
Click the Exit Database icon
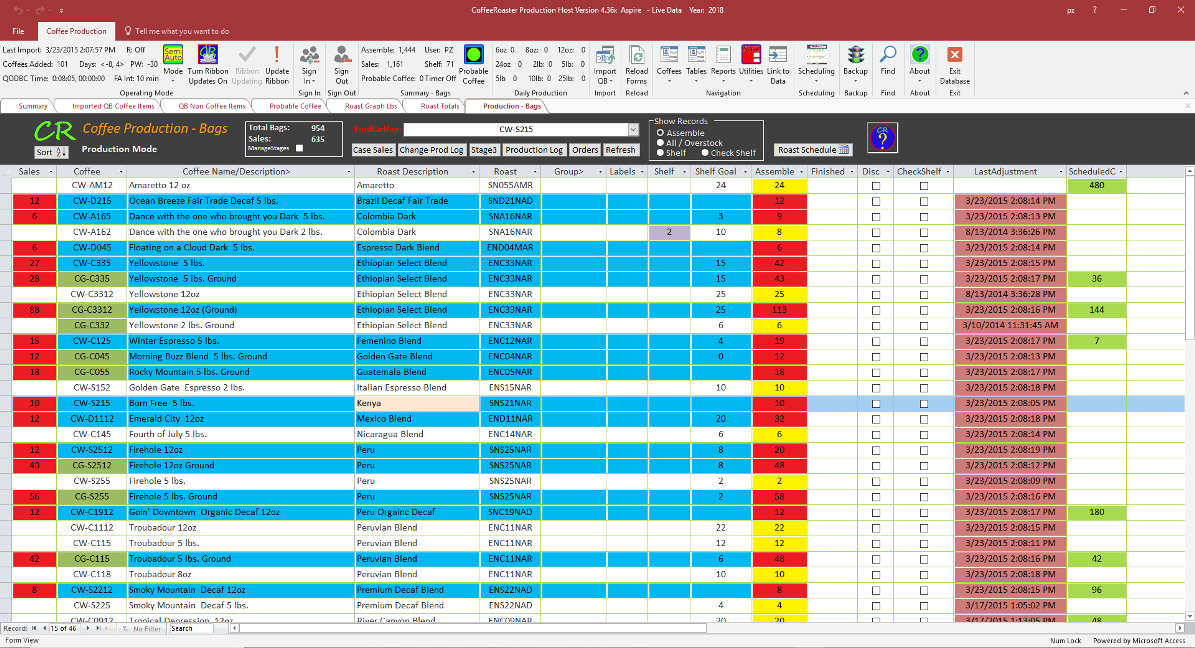point(954,55)
